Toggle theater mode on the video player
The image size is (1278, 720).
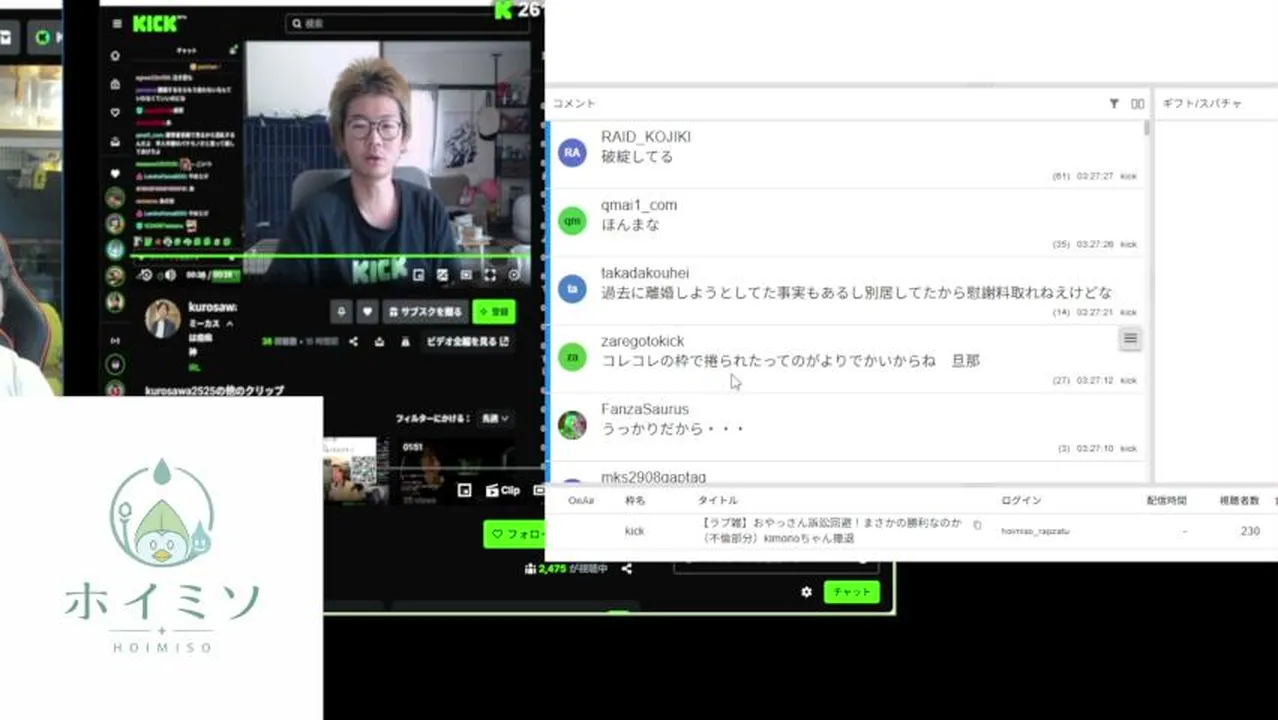coord(466,275)
